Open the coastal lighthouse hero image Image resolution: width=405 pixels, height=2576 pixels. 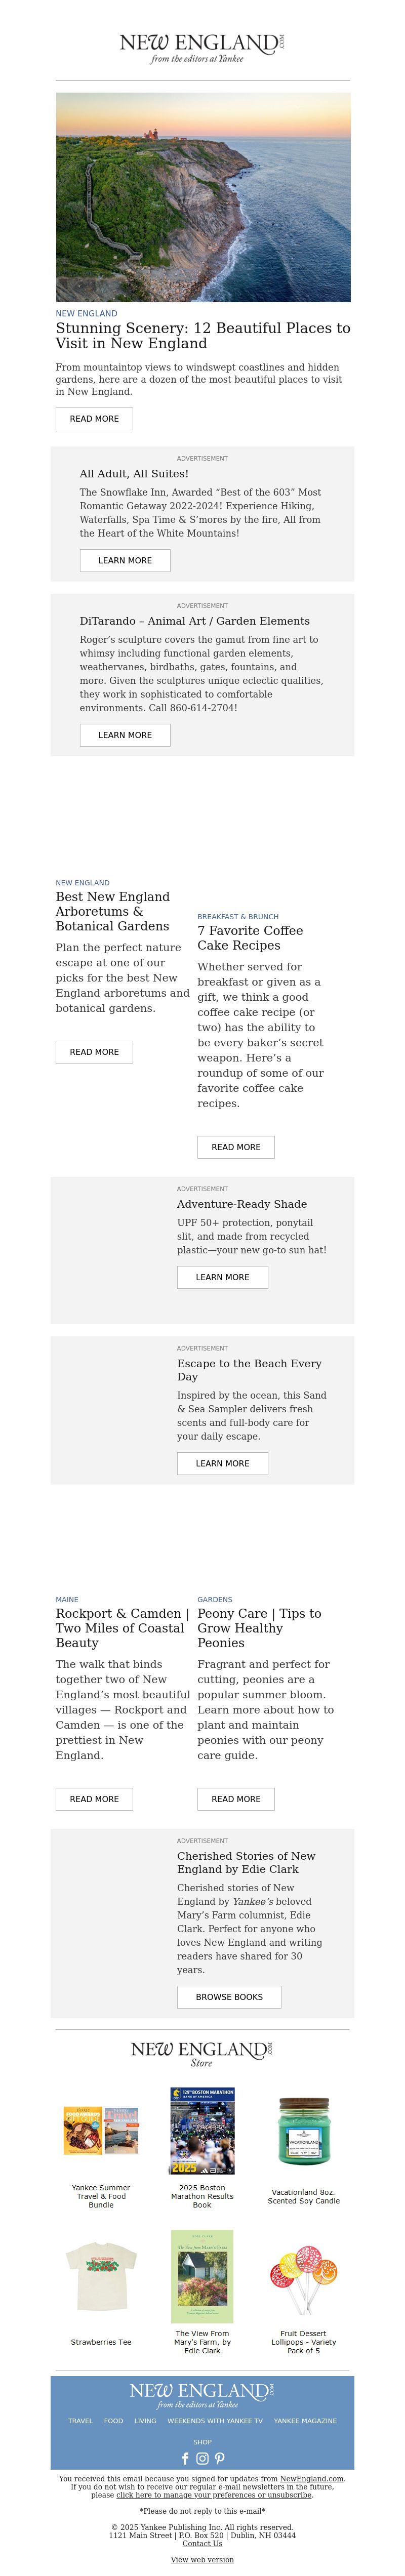(x=203, y=197)
